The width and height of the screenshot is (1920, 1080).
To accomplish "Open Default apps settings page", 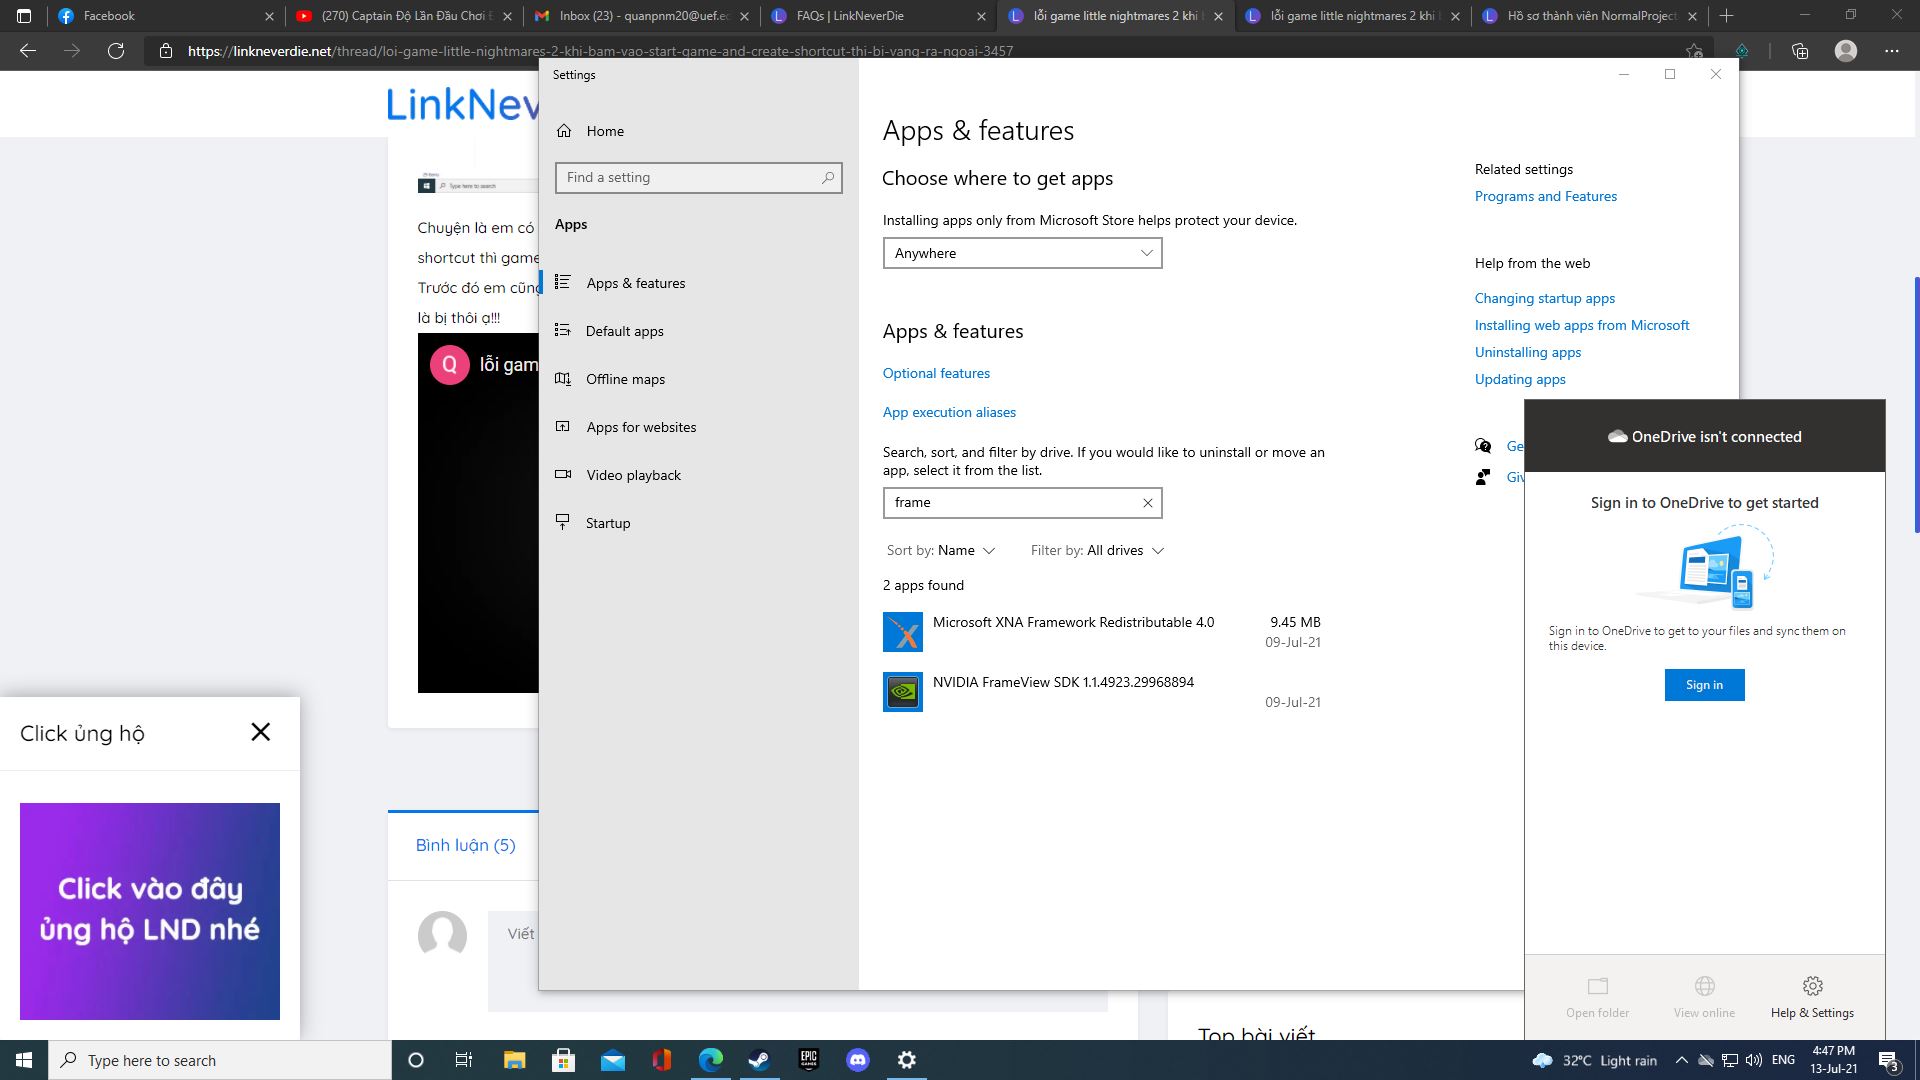I will tap(624, 331).
